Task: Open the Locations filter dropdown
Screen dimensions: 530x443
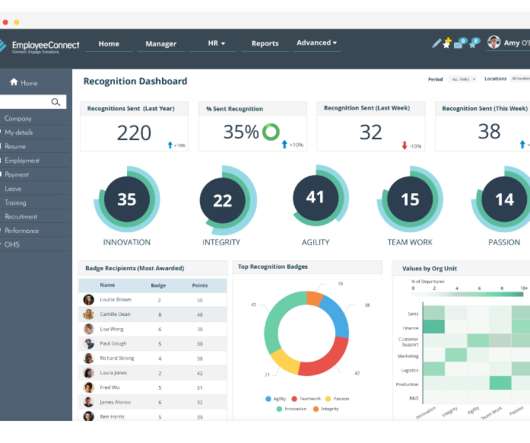Action: (520, 79)
